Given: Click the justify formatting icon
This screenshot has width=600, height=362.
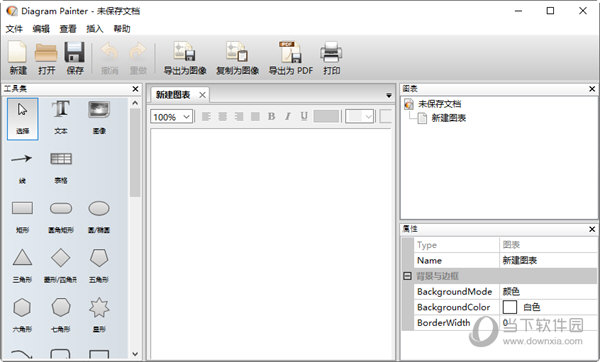Looking at the screenshot, I should [x=255, y=116].
